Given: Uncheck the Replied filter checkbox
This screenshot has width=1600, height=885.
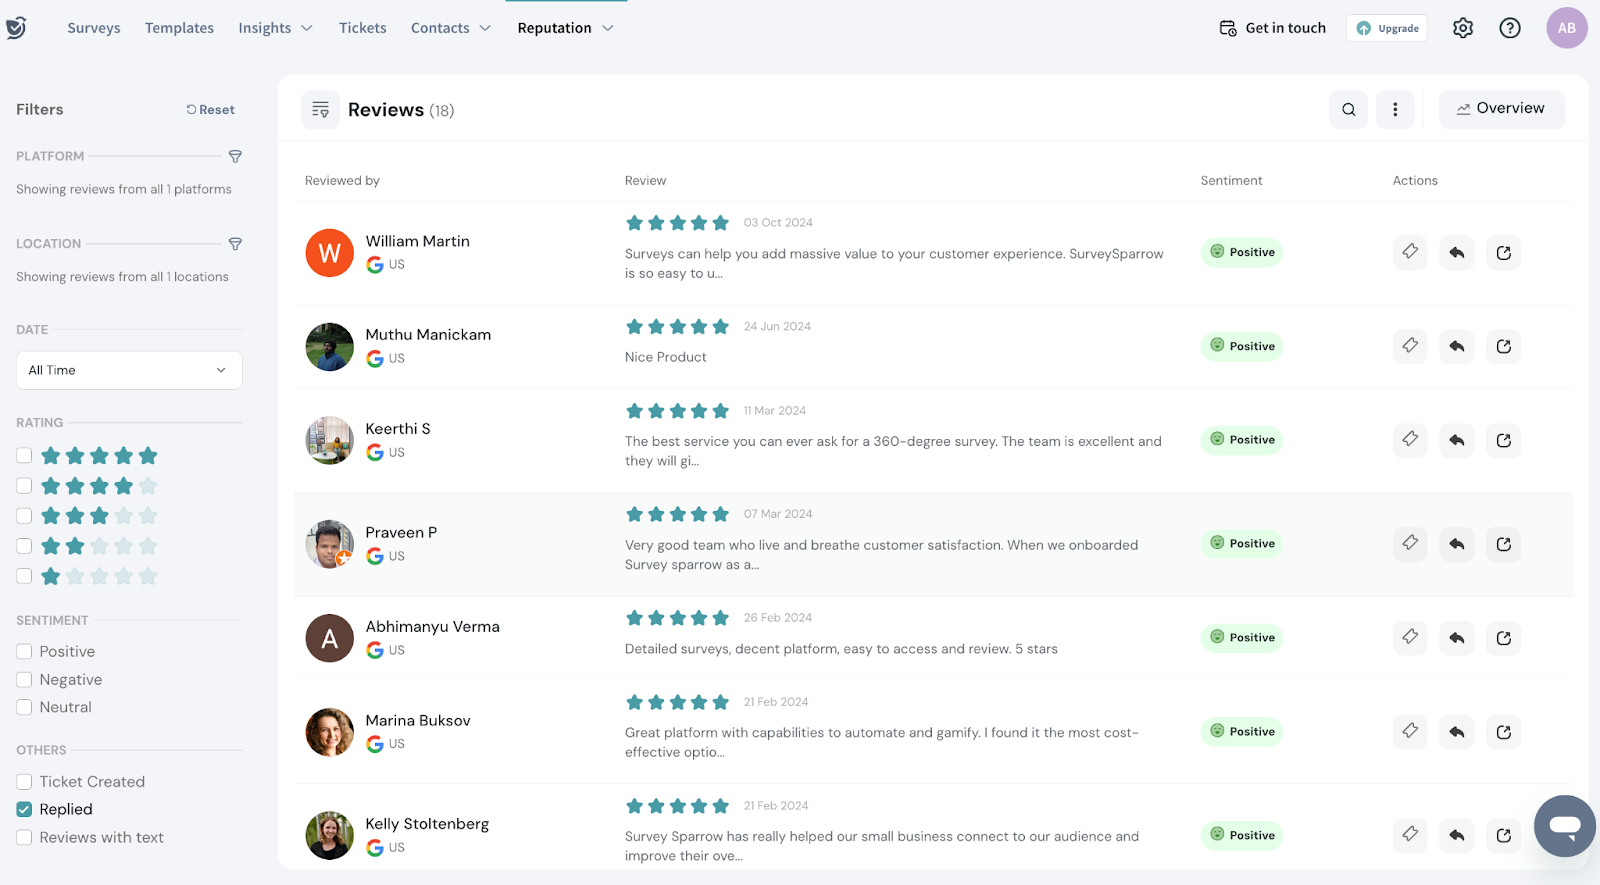Looking at the screenshot, I should click(25, 810).
